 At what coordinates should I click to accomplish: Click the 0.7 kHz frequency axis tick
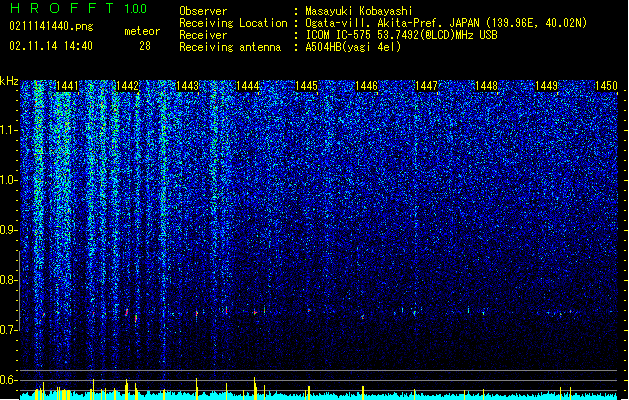click(10, 330)
